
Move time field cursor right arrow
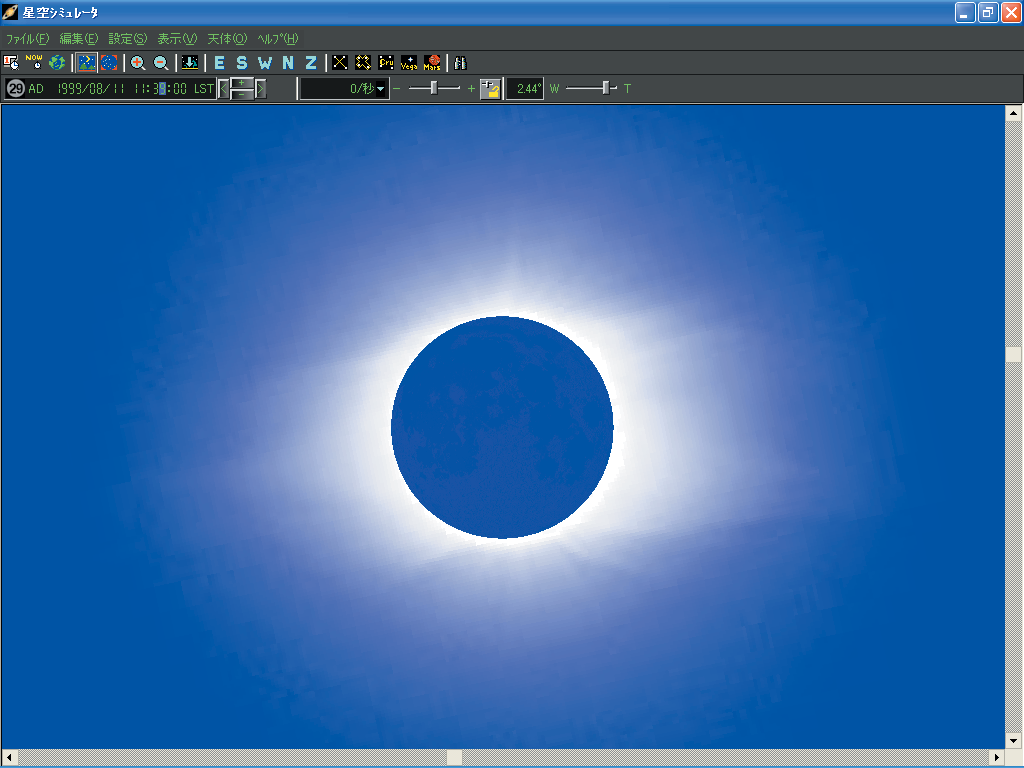[x=261, y=88]
